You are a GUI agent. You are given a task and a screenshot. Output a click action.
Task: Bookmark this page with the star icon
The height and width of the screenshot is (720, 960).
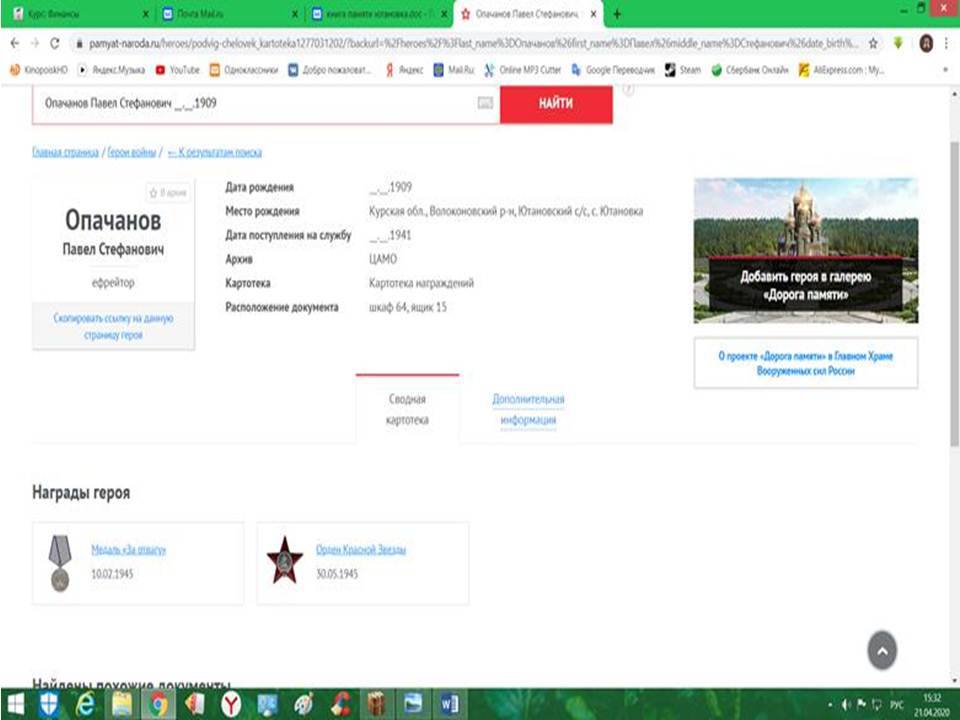tap(873, 43)
